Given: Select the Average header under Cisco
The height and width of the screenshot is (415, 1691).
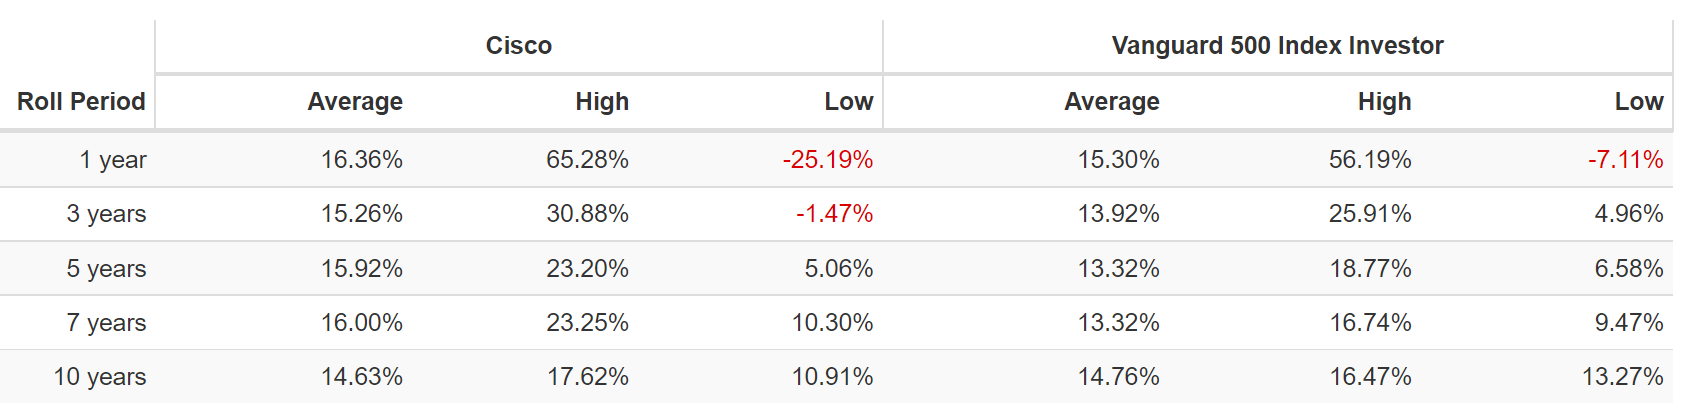Looking at the screenshot, I should click(x=355, y=102).
